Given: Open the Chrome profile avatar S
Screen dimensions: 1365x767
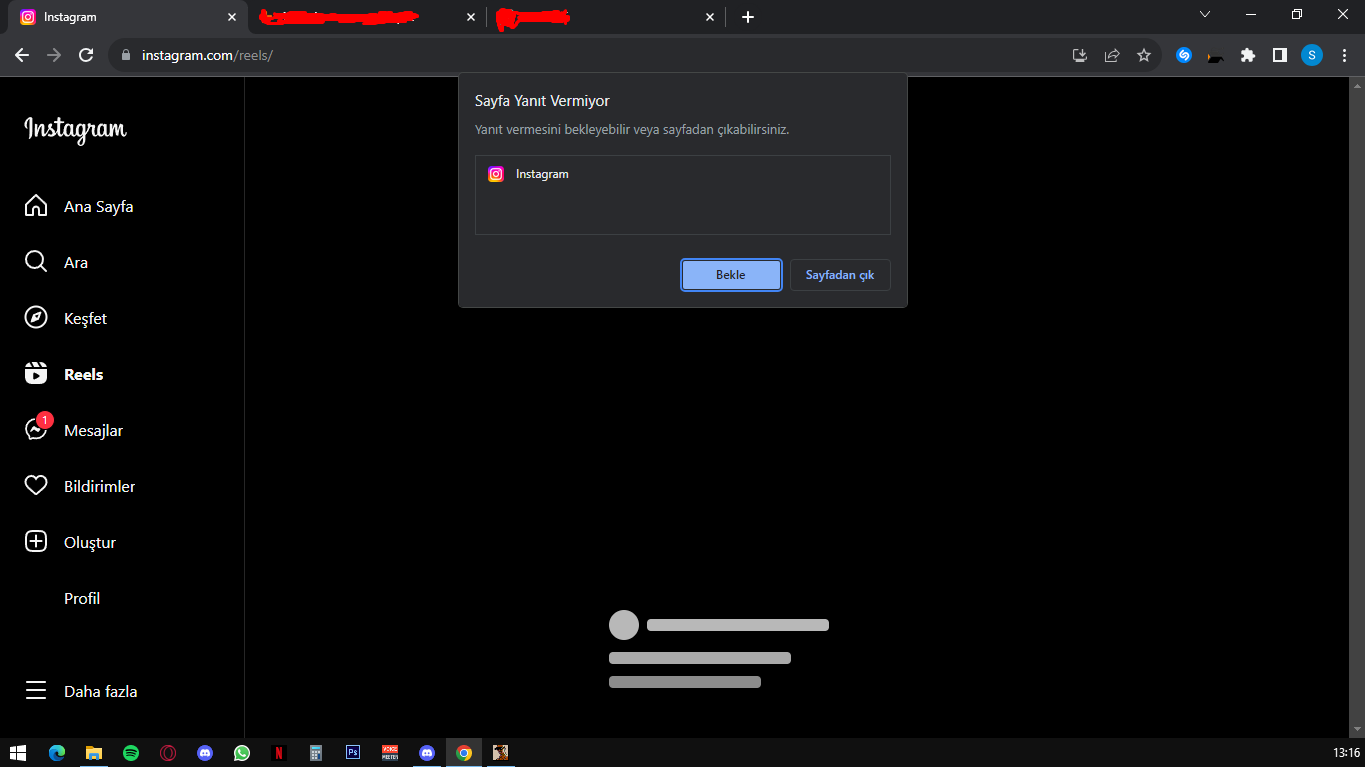Looking at the screenshot, I should click(x=1312, y=56).
